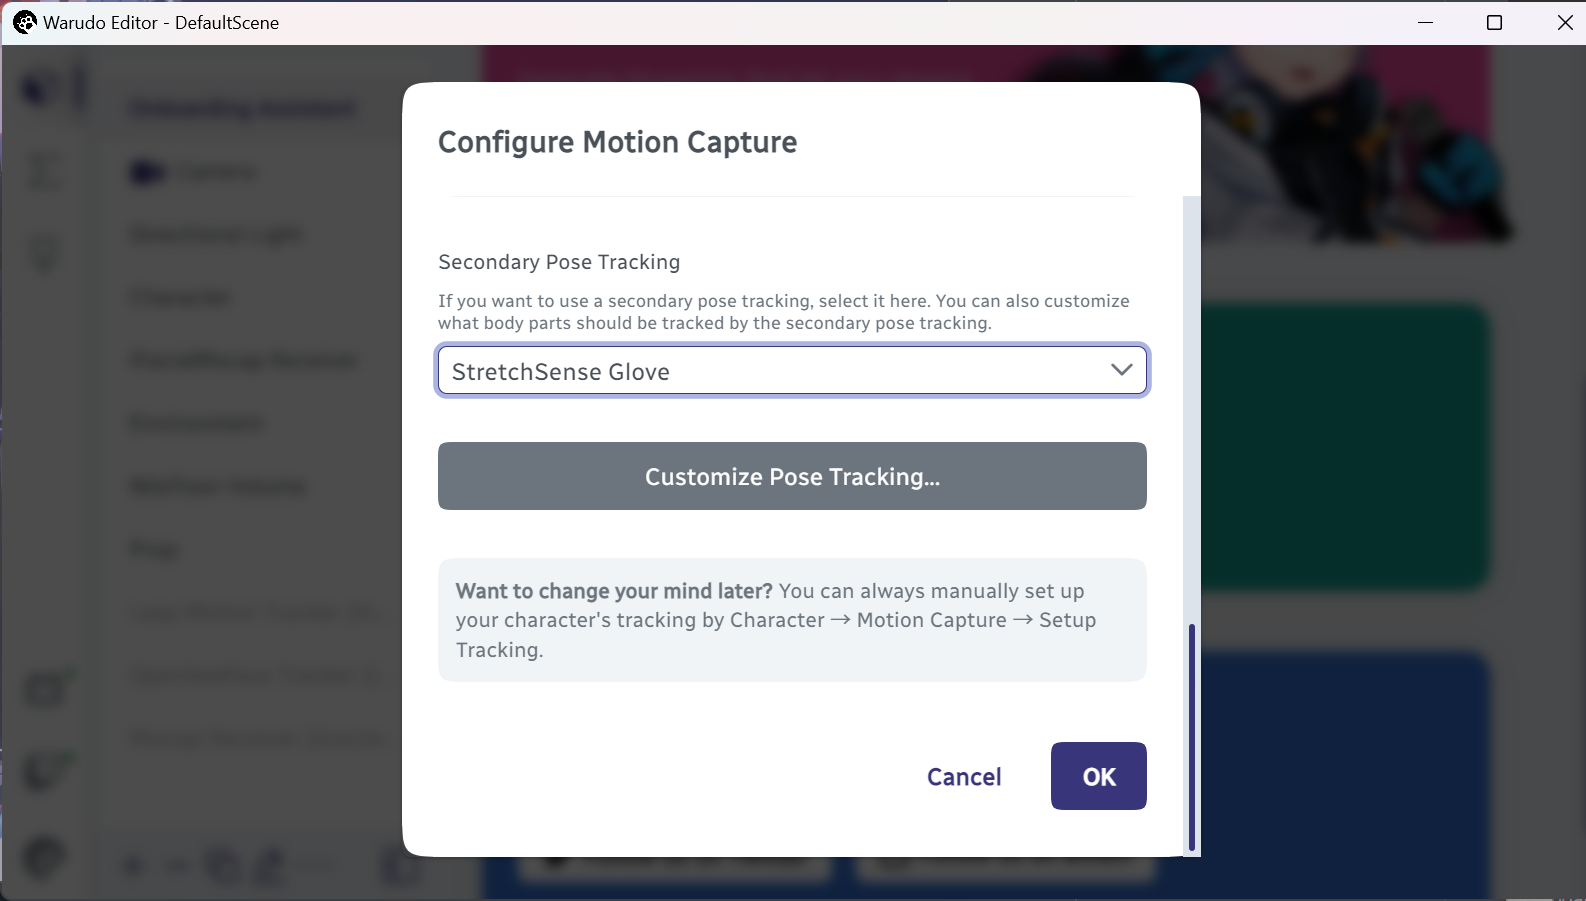Open the third sidebar icon with the bulb shape
Viewport: 1586px width, 901px height.
tap(44, 252)
